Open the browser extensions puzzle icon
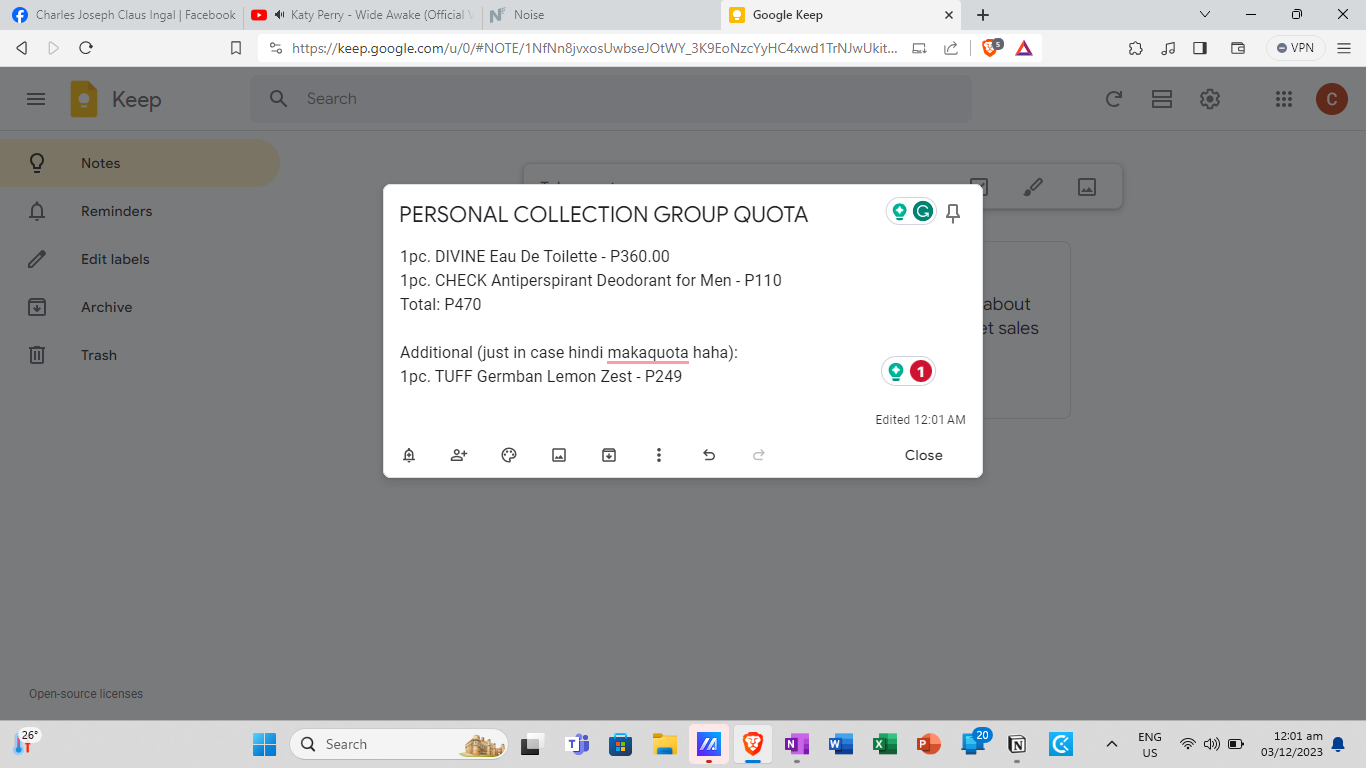Screen dimensions: 1366x768 1135,47
